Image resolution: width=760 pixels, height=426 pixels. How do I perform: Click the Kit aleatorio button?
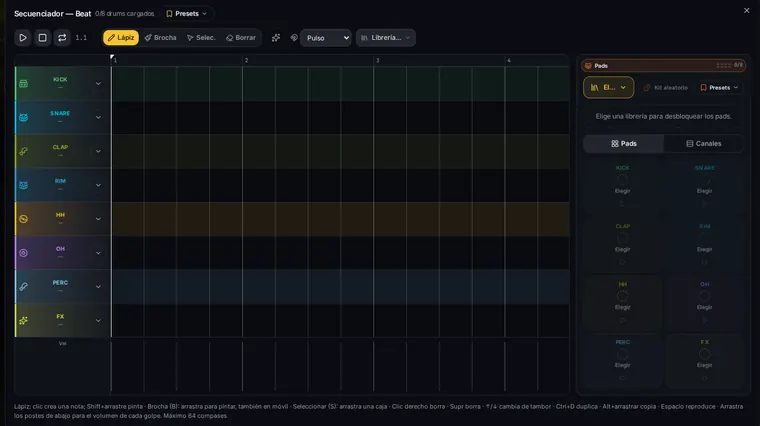[x=665, y=88]
